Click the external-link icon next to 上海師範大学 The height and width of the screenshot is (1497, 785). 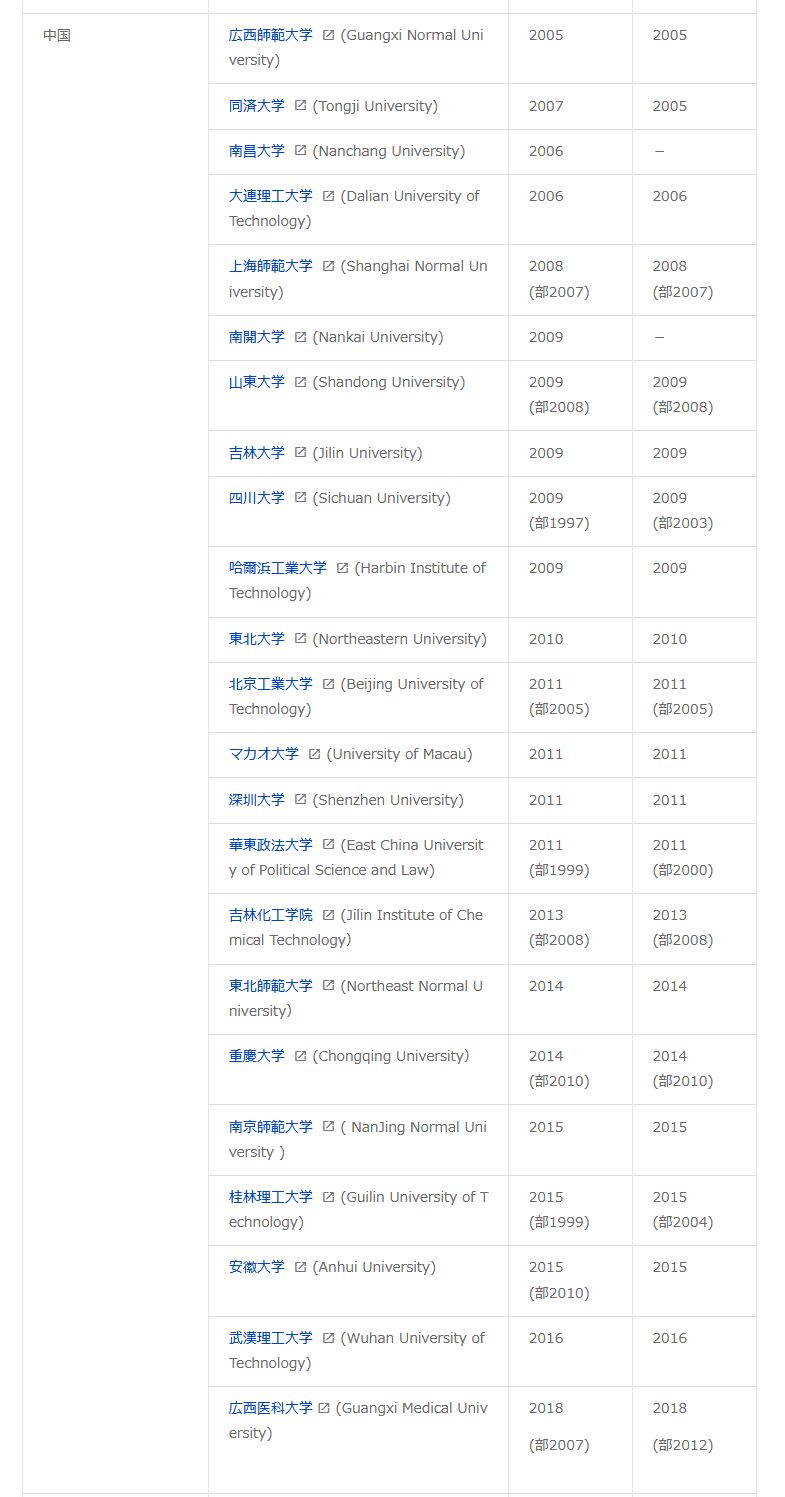[x=328, y=266]
